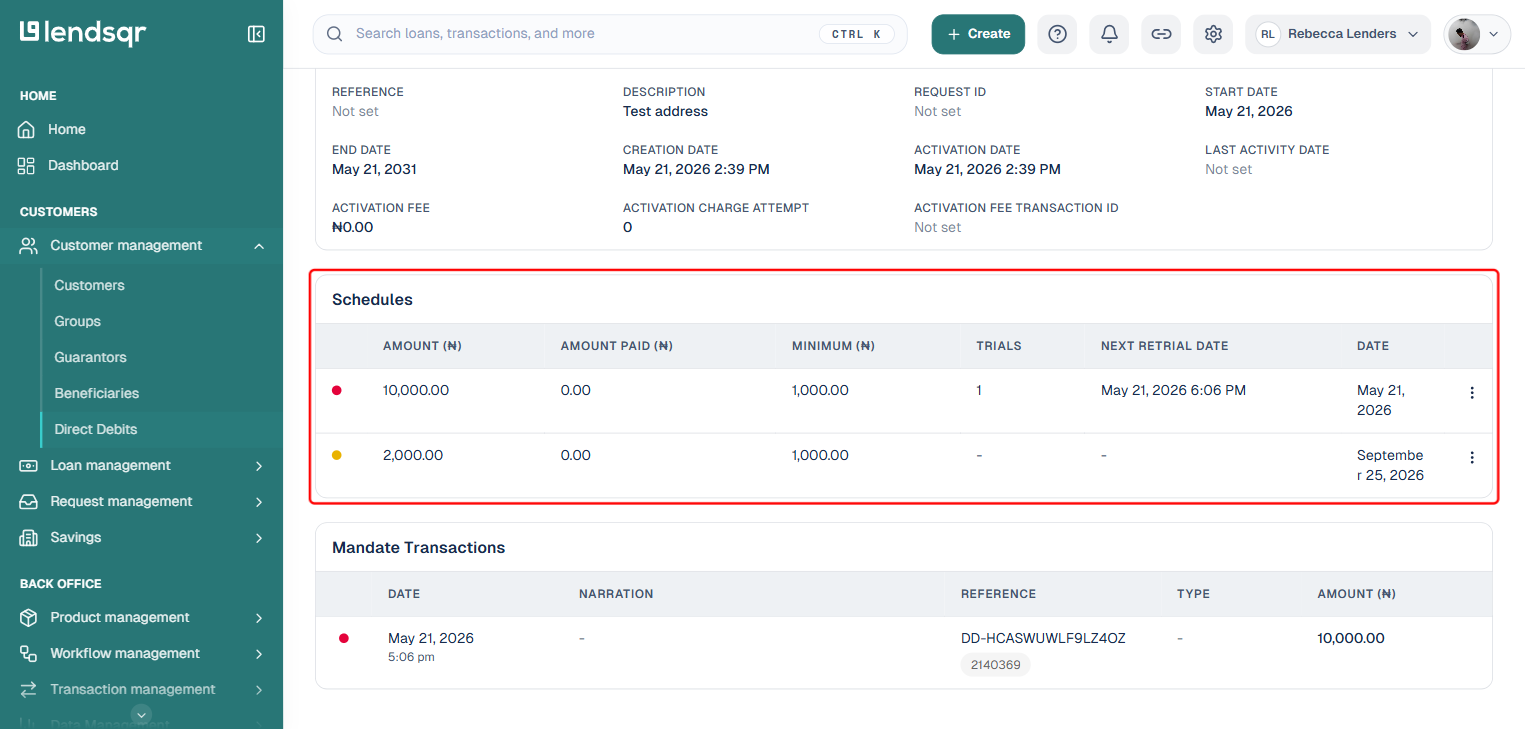Screen dimensions: 1535x730
Task: Click reference DD-HCASWUWLF9LZ4OZ
Action: [1043, 638]
